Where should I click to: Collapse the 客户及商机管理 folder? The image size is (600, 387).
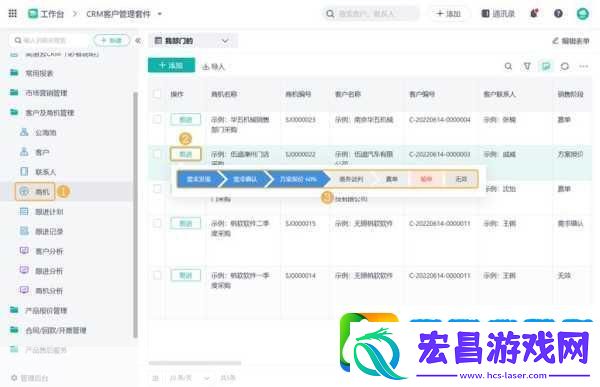tap(42, 113)
